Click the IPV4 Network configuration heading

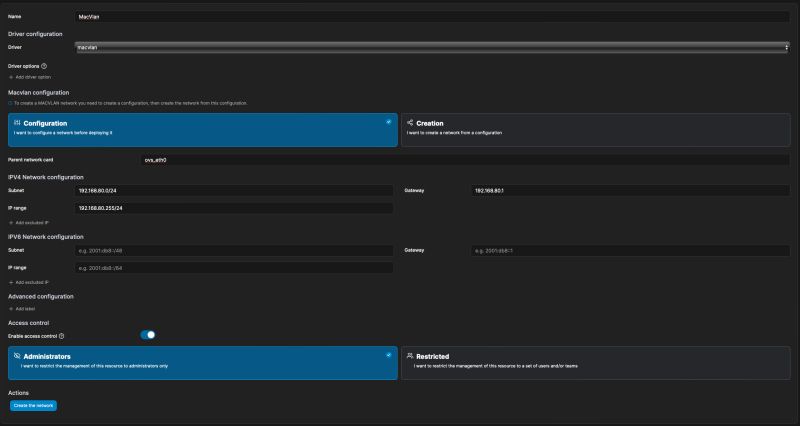(46, 178)
